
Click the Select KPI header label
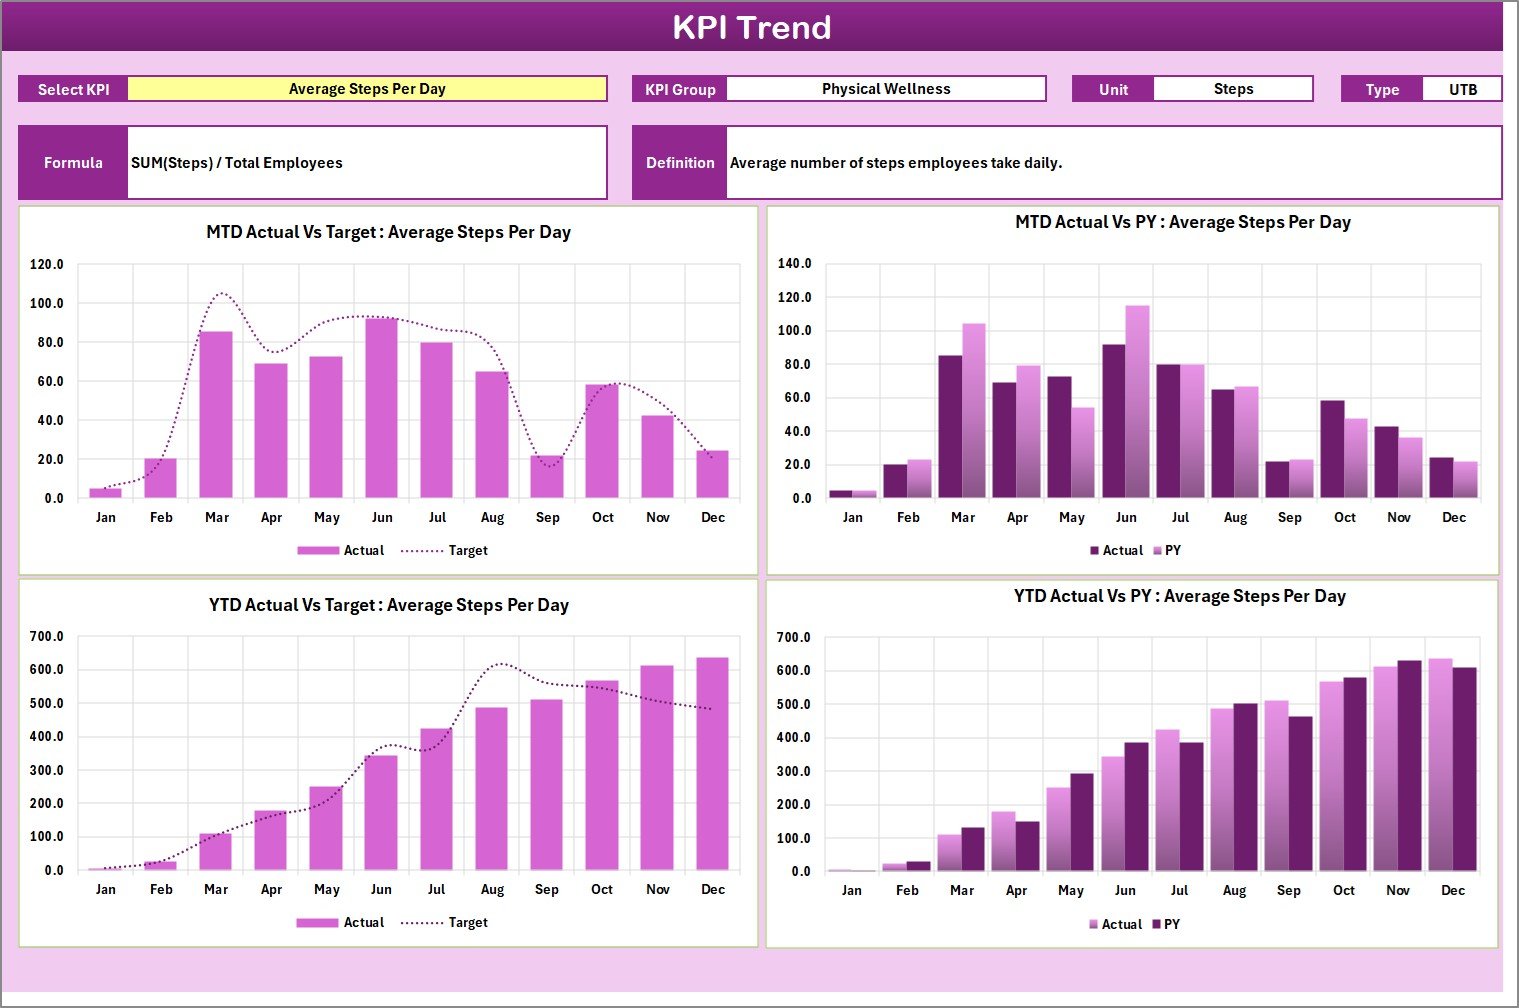click(72, 88)
